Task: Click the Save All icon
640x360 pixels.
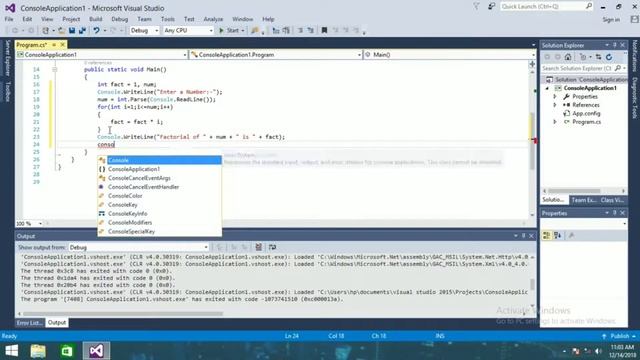Action: (x=82, y=31)
